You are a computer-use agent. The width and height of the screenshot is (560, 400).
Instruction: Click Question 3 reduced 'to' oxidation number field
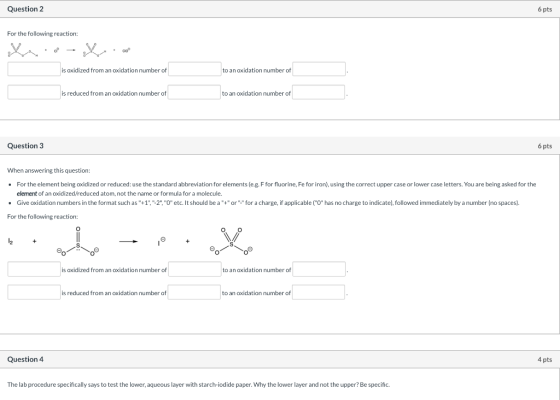click(319, 292)
